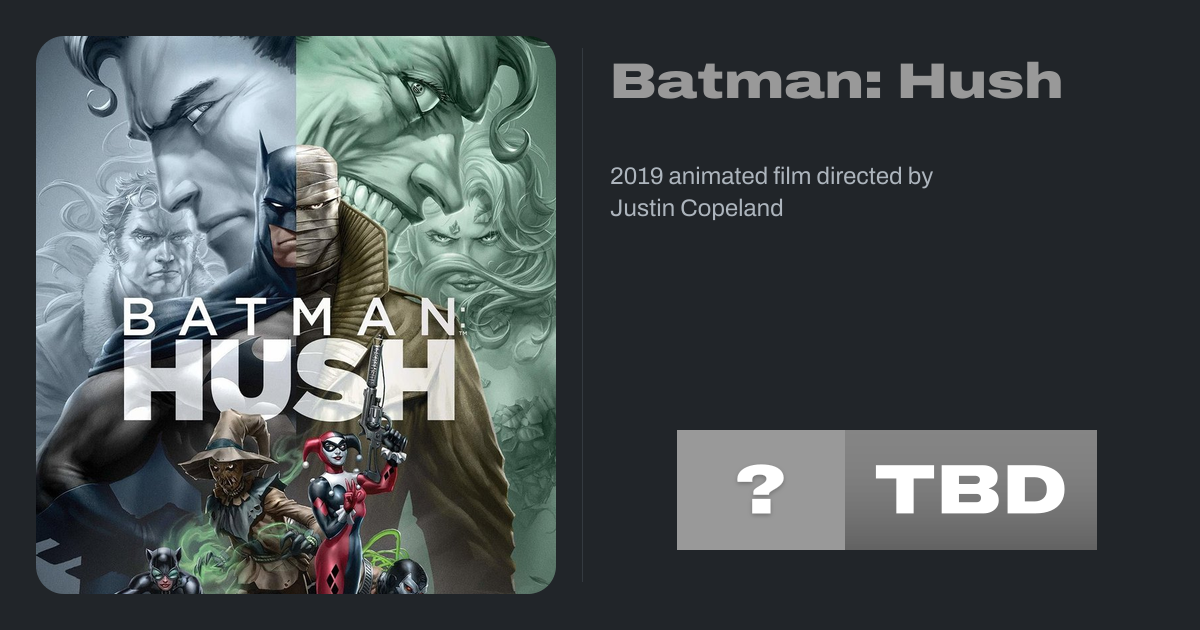Click the question mark score box
Viewport: 1200px width, 630px height.
760,490
